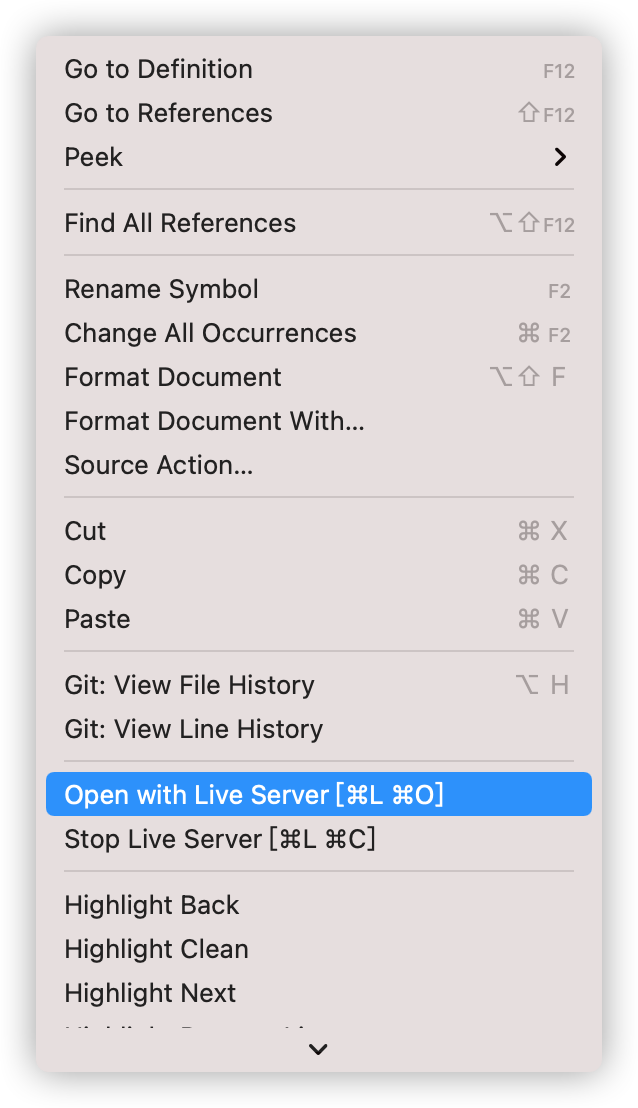Viewport: 638px width, 1108px height.
Task: Open the Peek submenu
Action: 319,157
